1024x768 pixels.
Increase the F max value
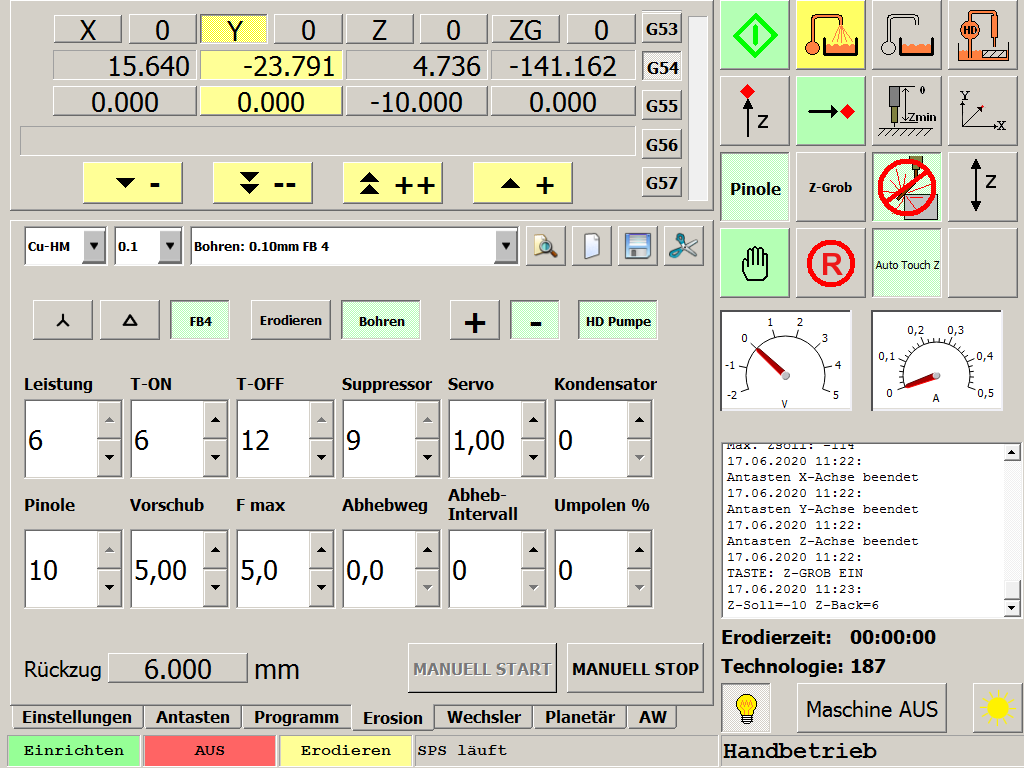click(321, 550)
